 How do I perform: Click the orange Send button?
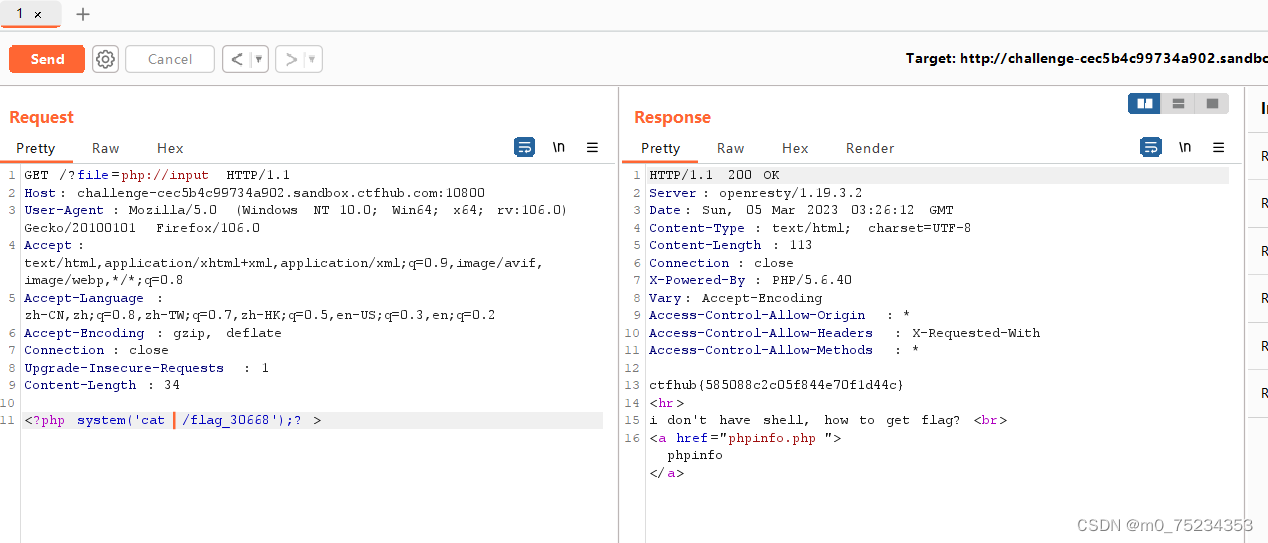47,59
